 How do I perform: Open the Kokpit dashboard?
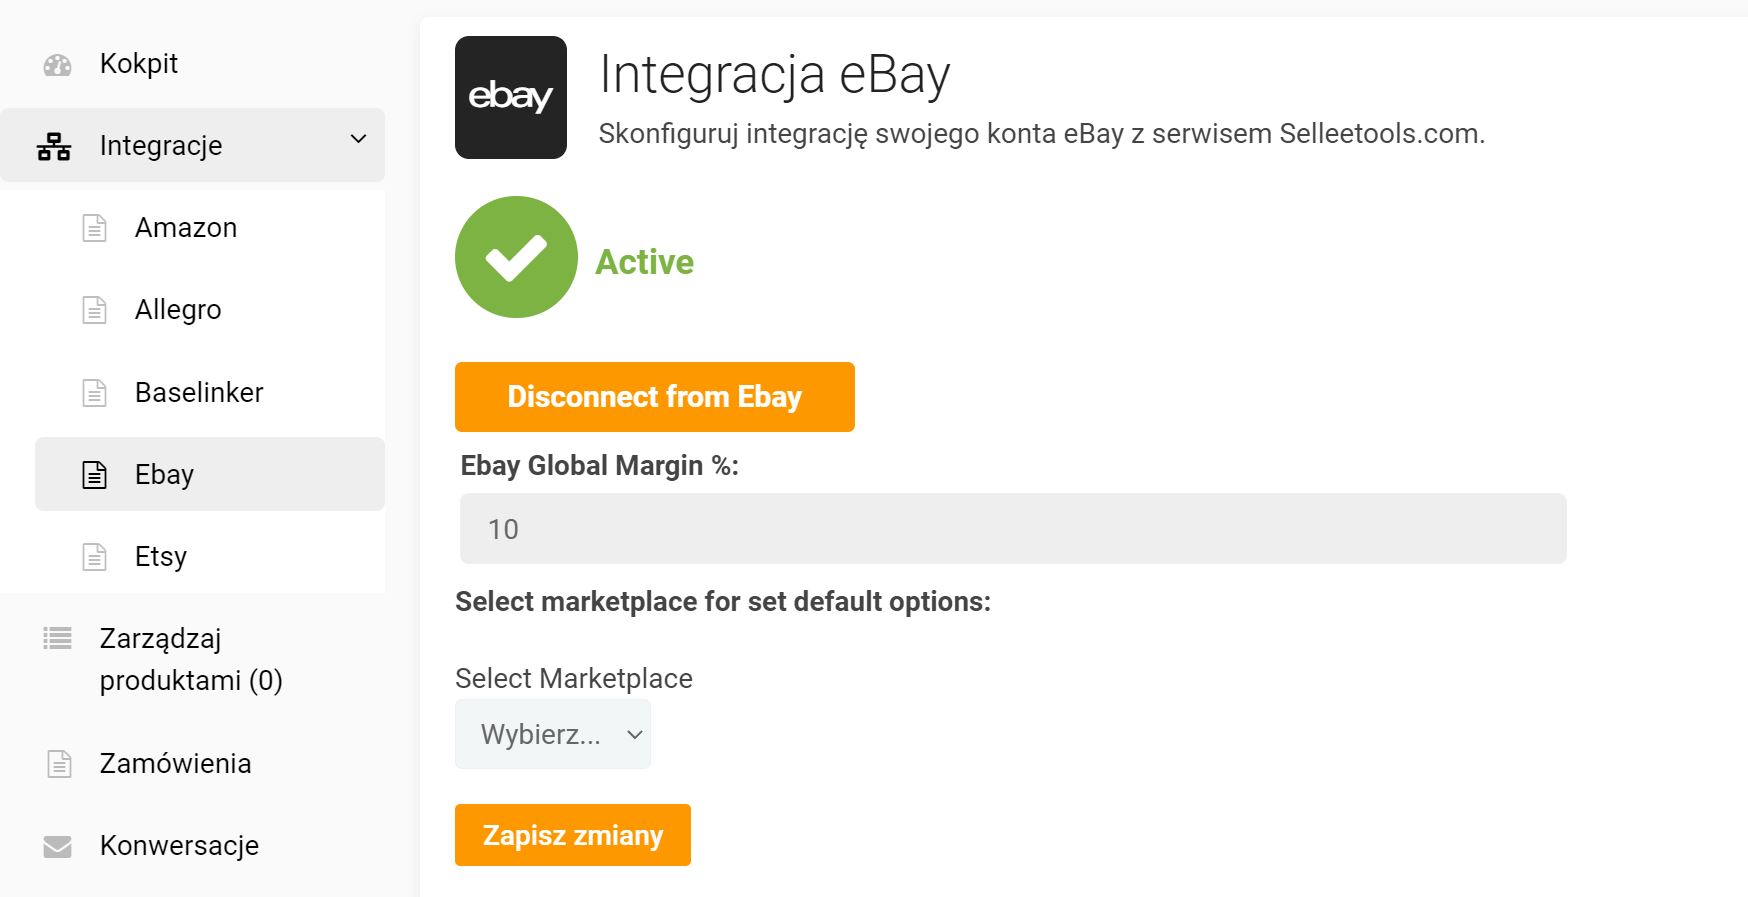pyautogui.click(x=138, y=64)
